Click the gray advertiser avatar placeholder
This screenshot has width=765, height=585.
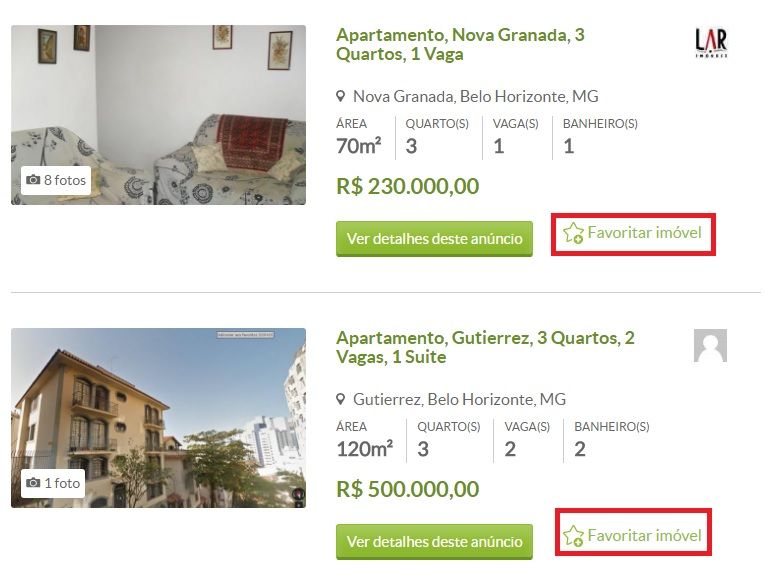coord(710,345)
